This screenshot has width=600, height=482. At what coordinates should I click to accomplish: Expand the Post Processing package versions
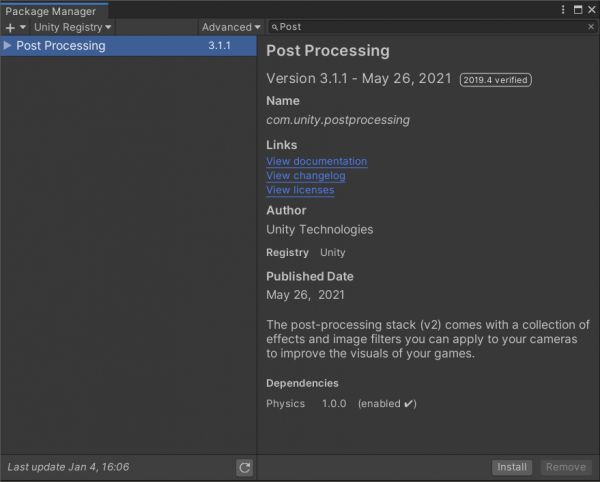coord(8,46)
